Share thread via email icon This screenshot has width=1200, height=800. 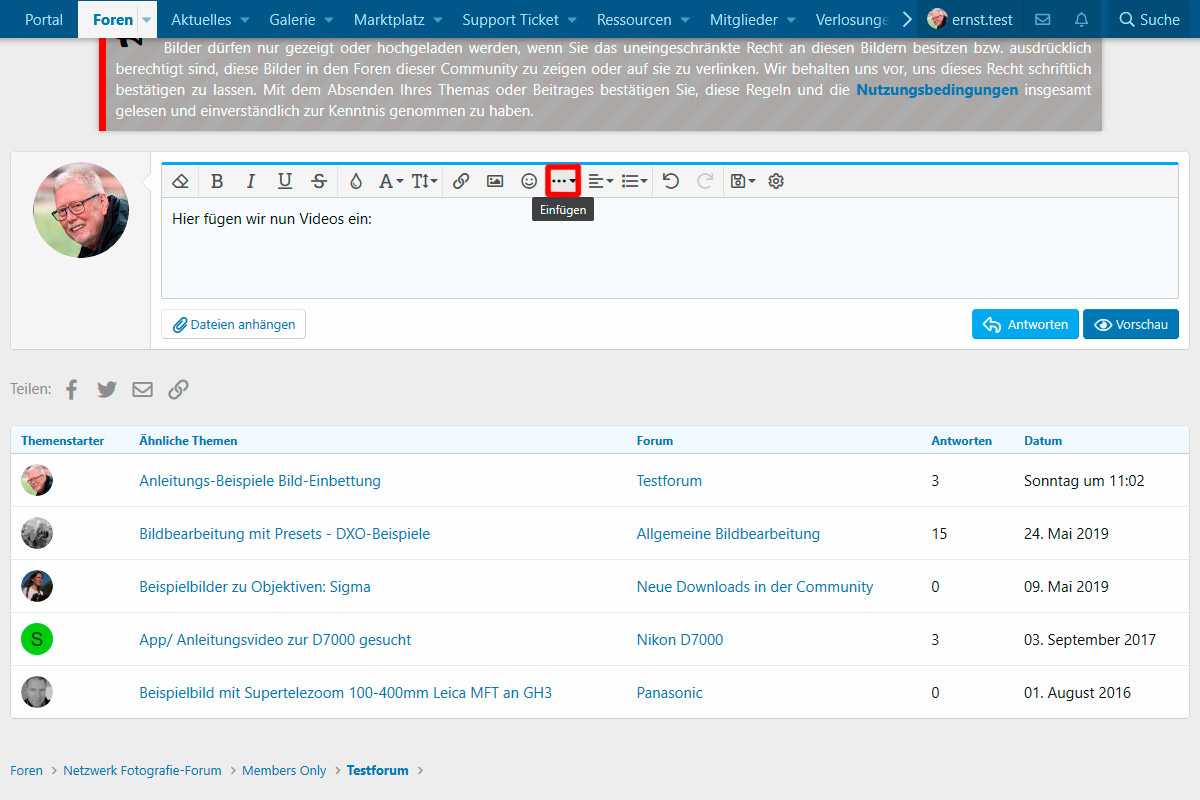point(143,390)
